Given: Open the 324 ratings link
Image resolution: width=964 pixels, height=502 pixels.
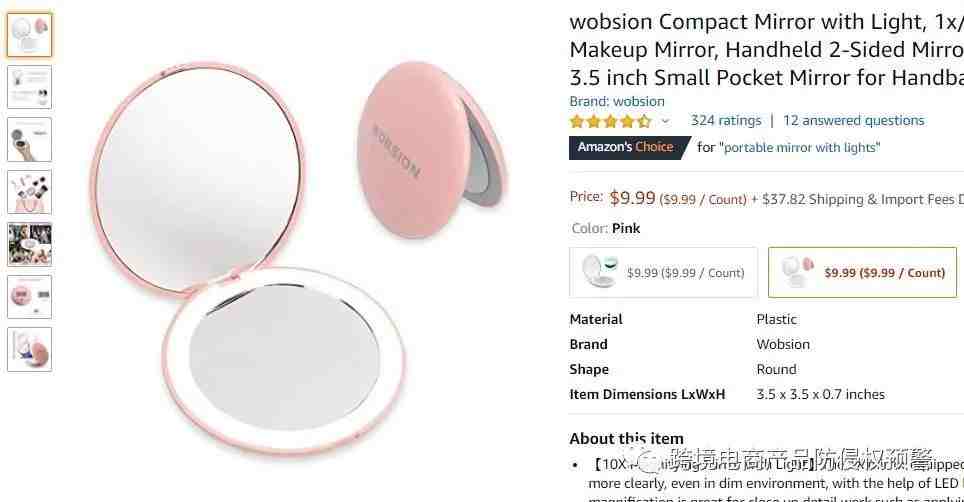Looking at the screenshot, I should tap(725, 120).
